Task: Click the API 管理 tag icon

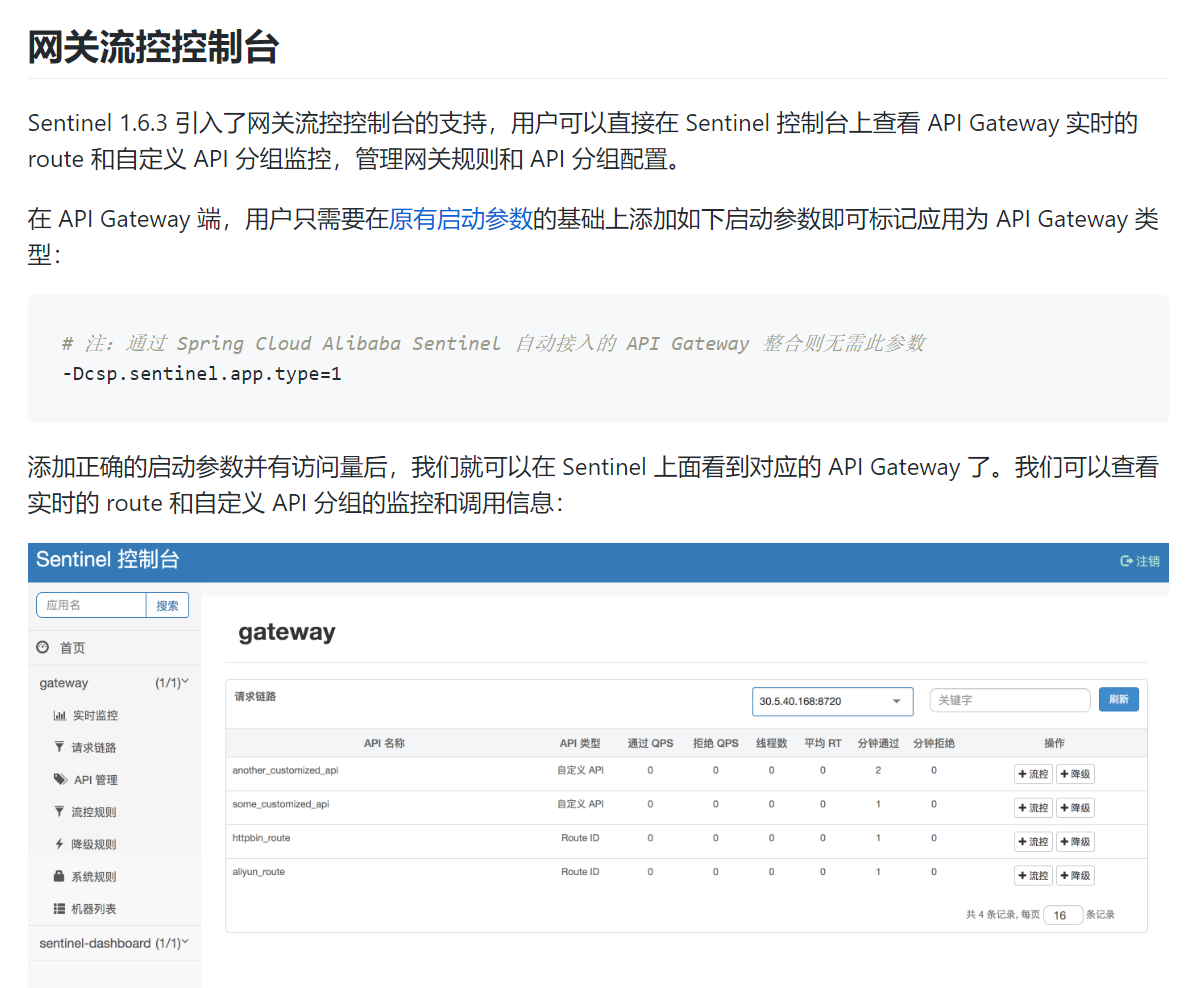Action: click(58, 779)
